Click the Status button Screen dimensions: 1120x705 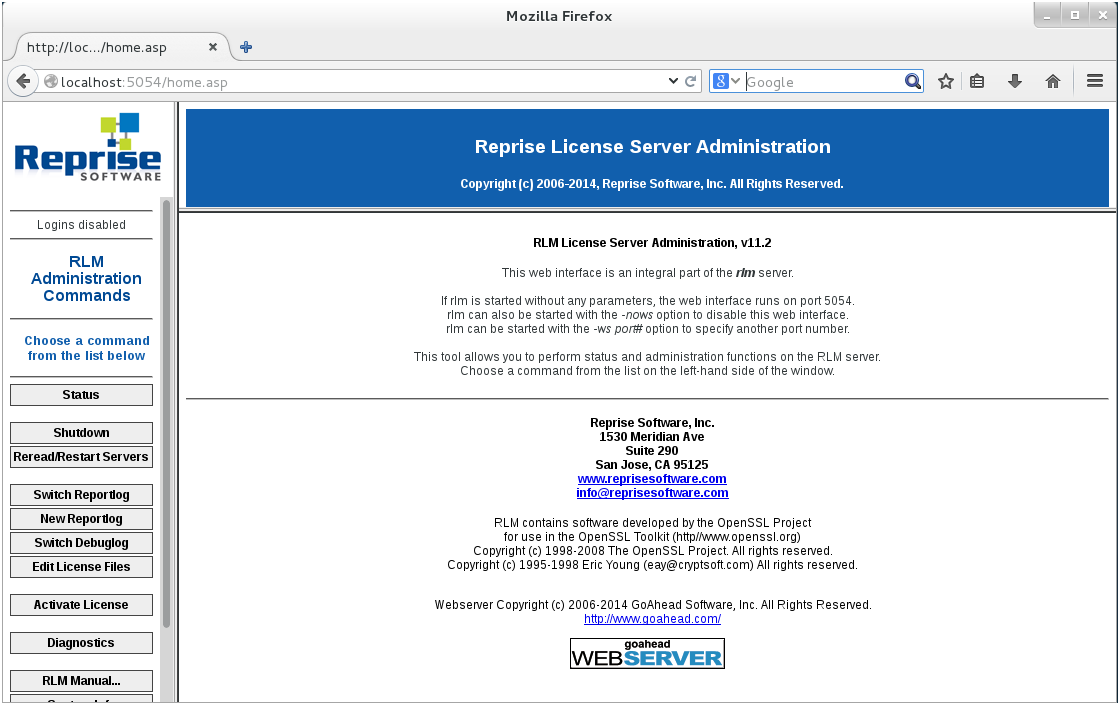click(x=81, y=395)
